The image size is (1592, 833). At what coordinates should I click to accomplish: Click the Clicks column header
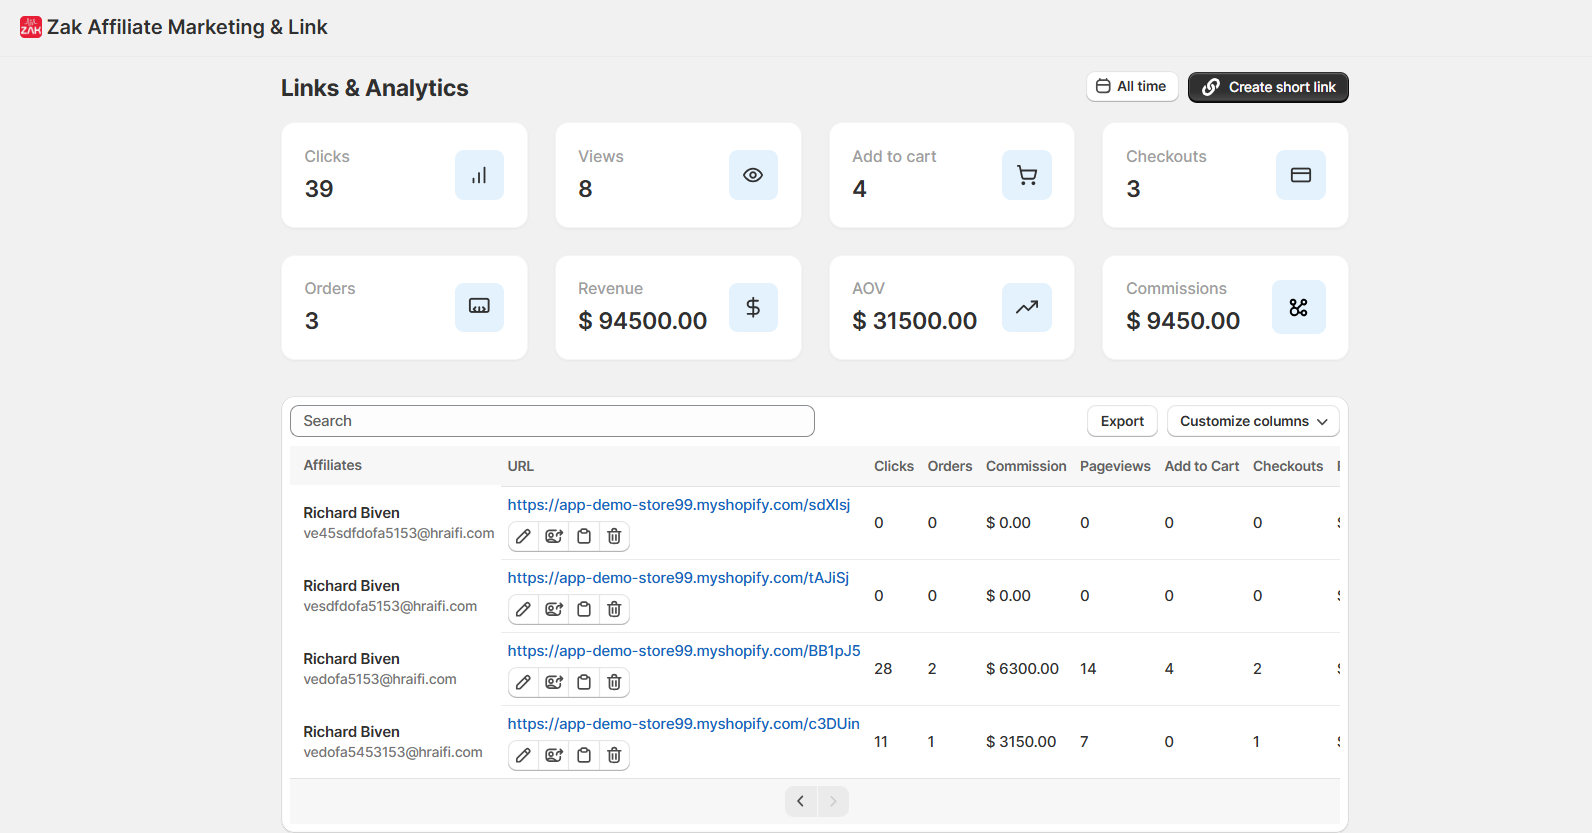pyautogui.click(x=894, y=466)
